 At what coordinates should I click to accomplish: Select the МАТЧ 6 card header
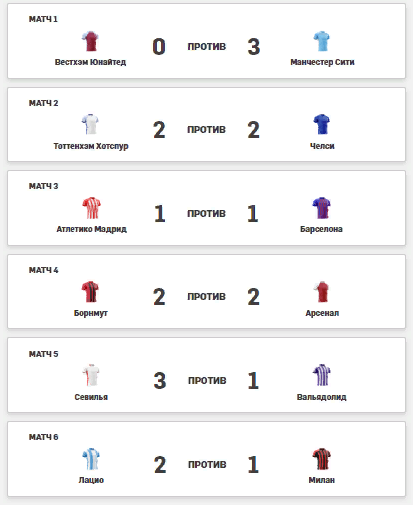pos(43,437)
